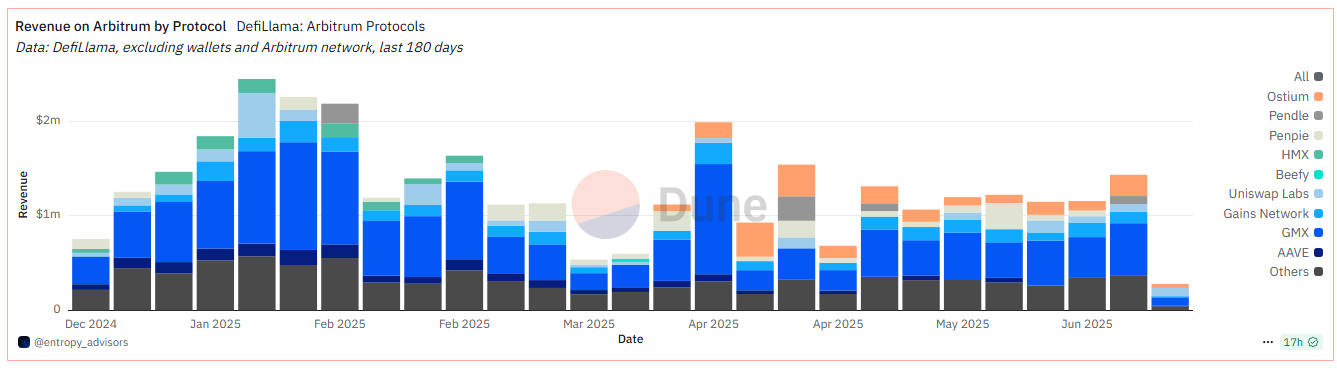
Task: Click the final smallest bar of the chart
Action: [x=1170, y=298]
